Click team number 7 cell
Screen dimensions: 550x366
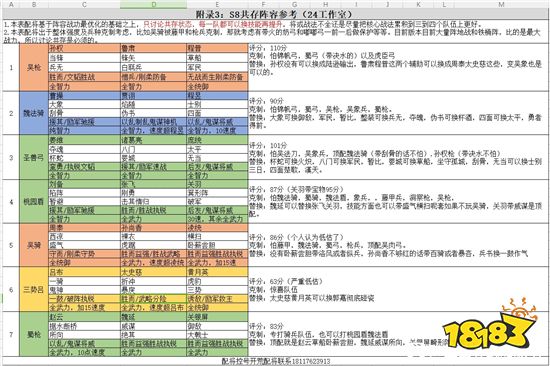coord(11,334)
